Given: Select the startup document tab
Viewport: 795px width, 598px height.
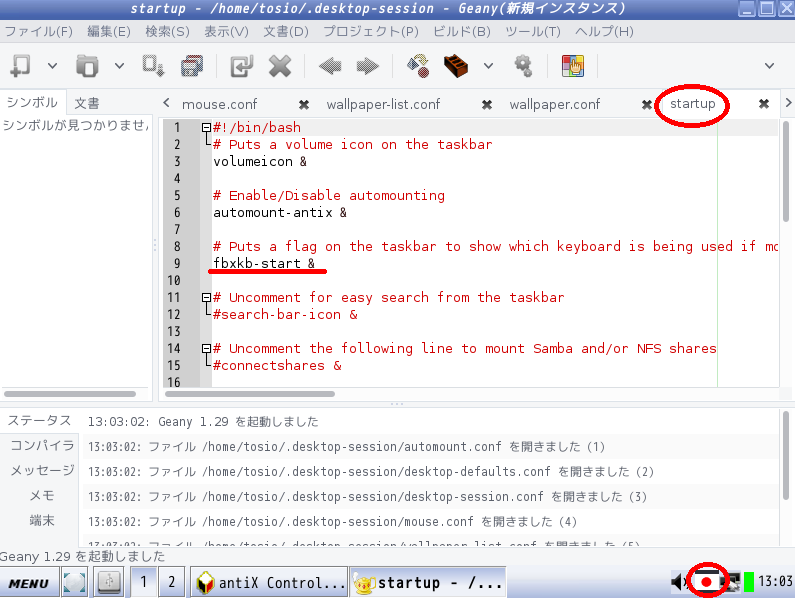Looking at the screenshot, I should click(x=693, y=104).
